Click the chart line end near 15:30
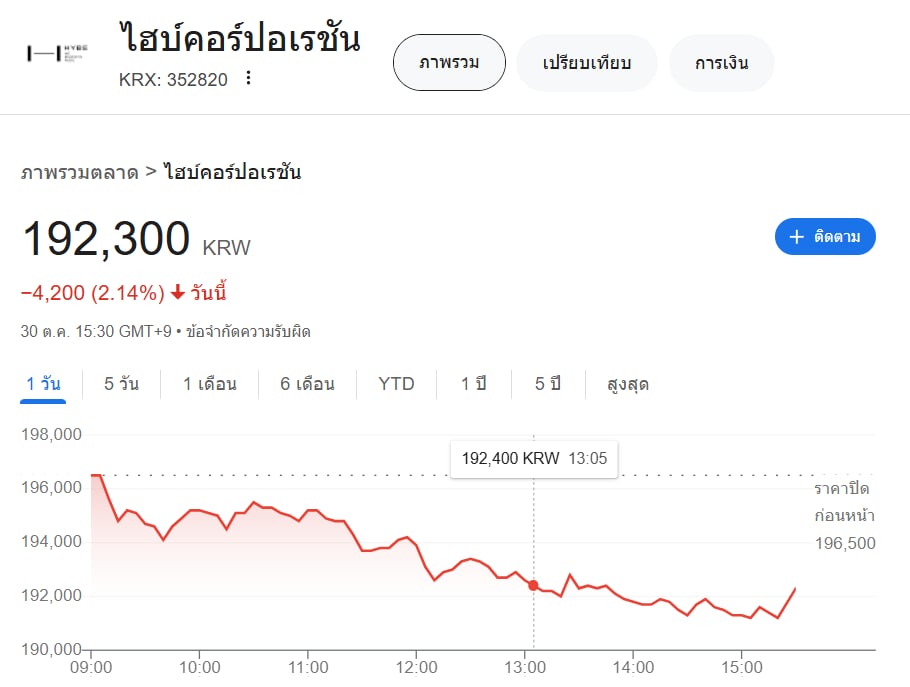 (795, 589)
